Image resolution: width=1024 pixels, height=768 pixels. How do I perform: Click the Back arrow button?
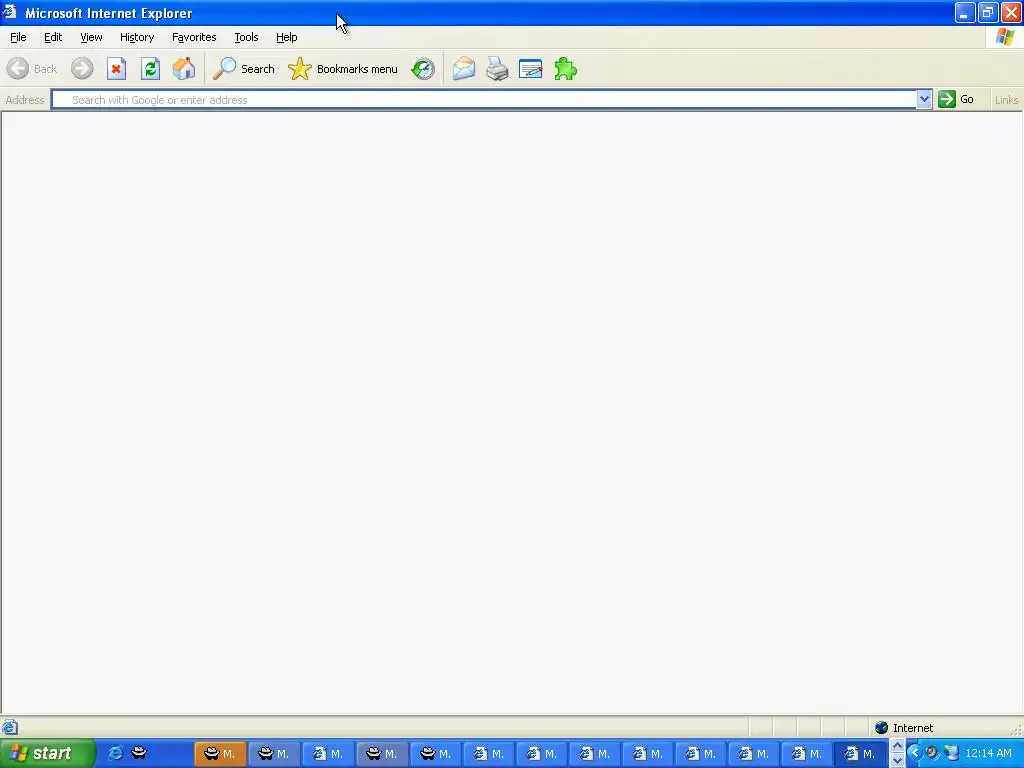[32, 69]
